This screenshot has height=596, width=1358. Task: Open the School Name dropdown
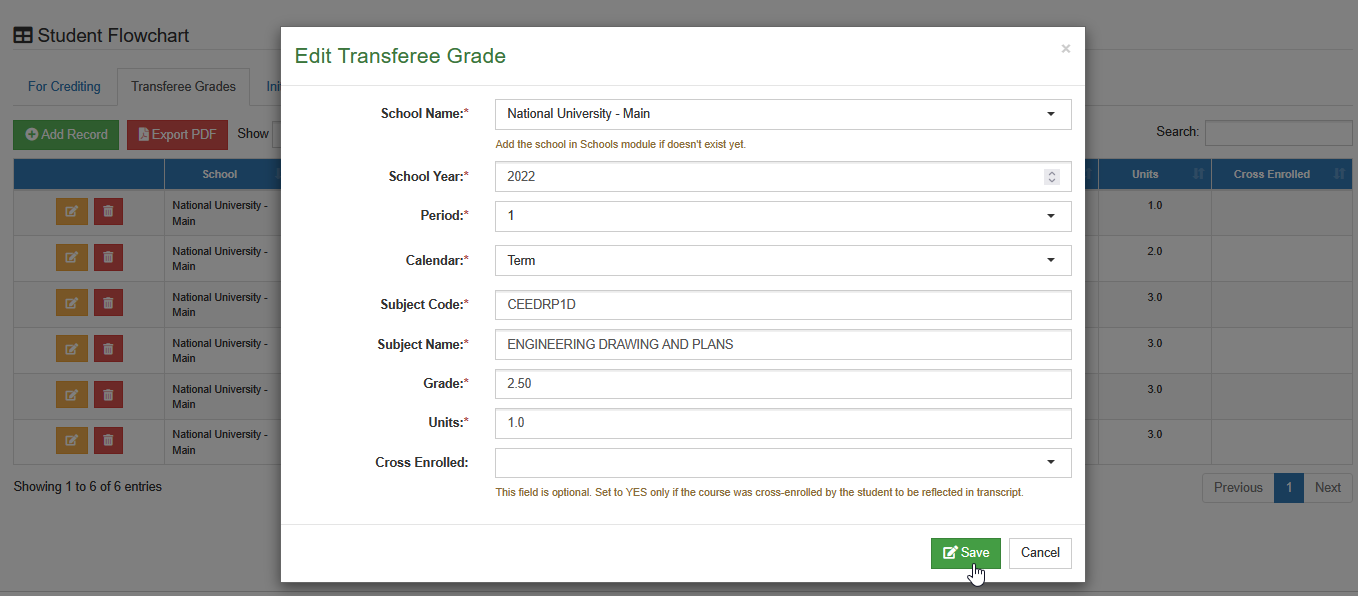pos(783,114)
